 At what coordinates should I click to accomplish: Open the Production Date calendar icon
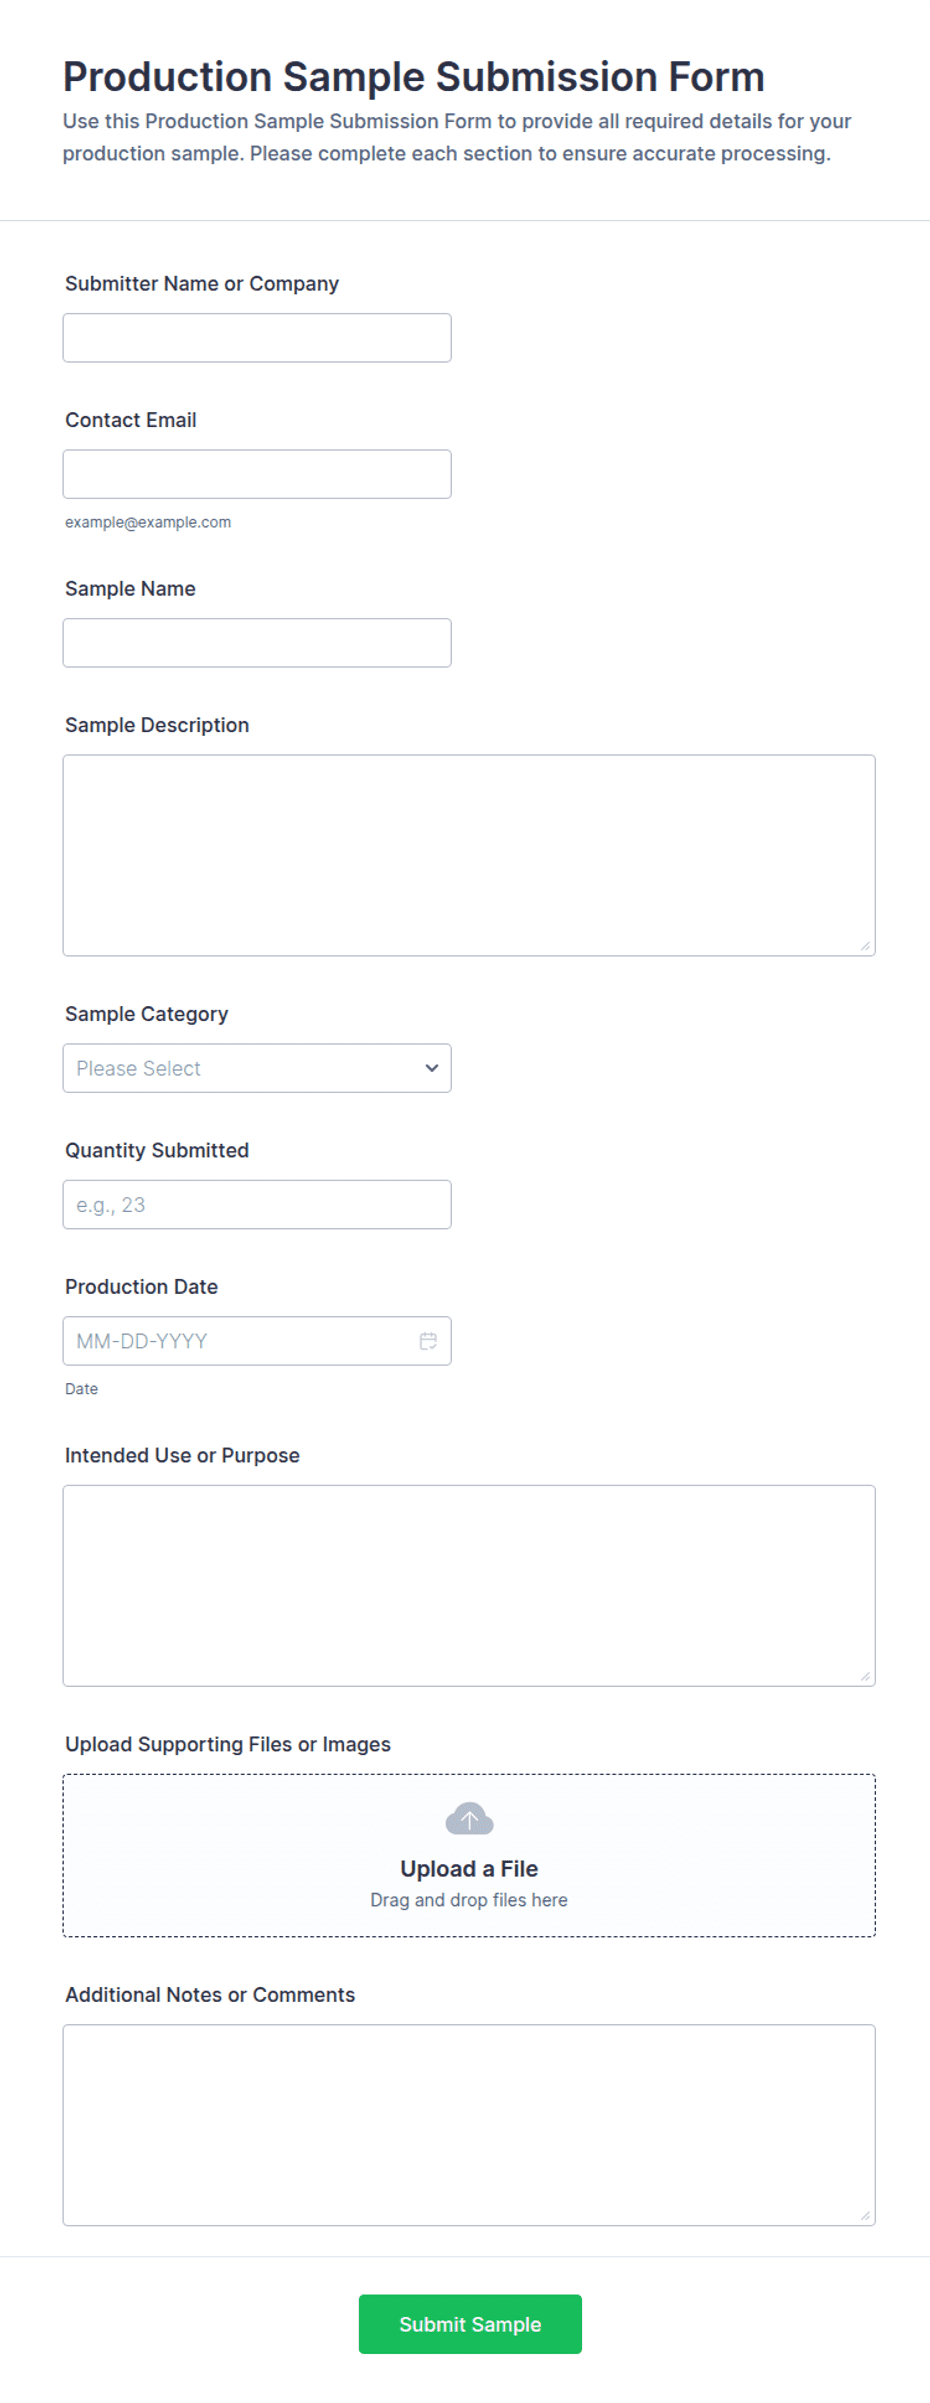coord(428,1341)
